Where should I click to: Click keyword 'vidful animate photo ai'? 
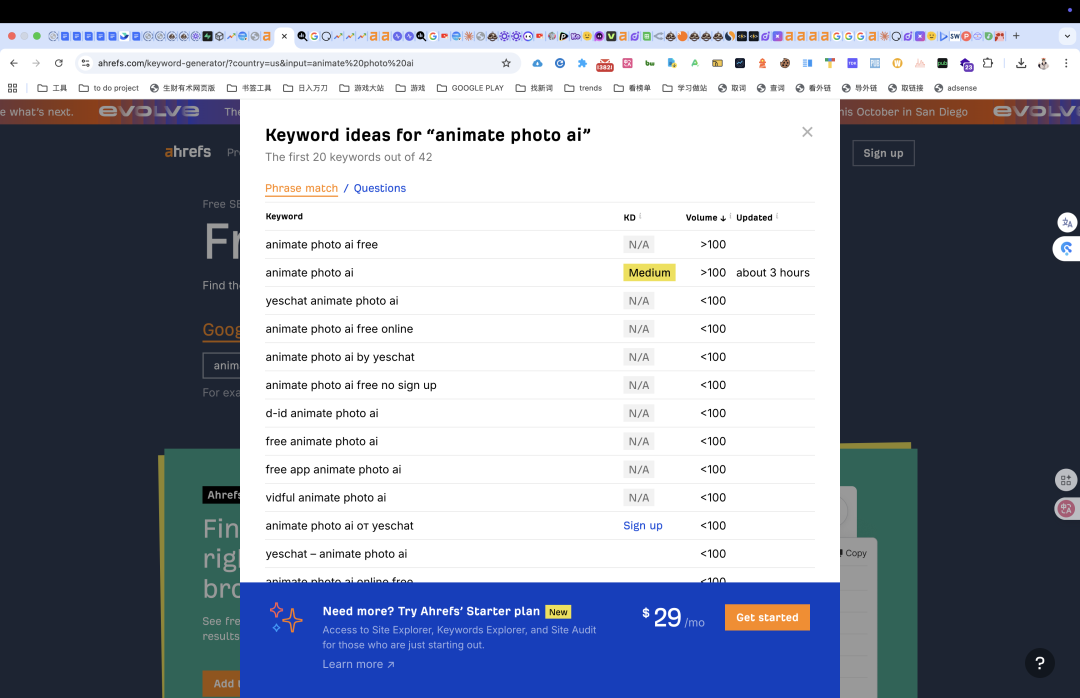pos(326,497)
